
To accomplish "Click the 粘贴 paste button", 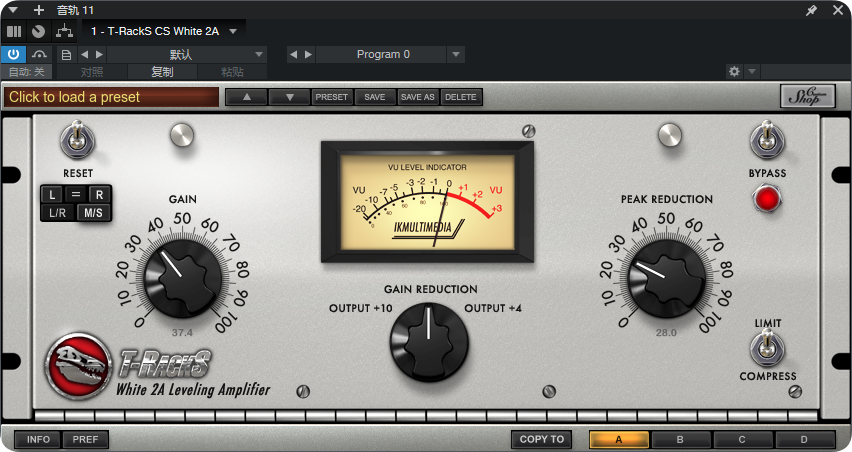I will 232,72.
